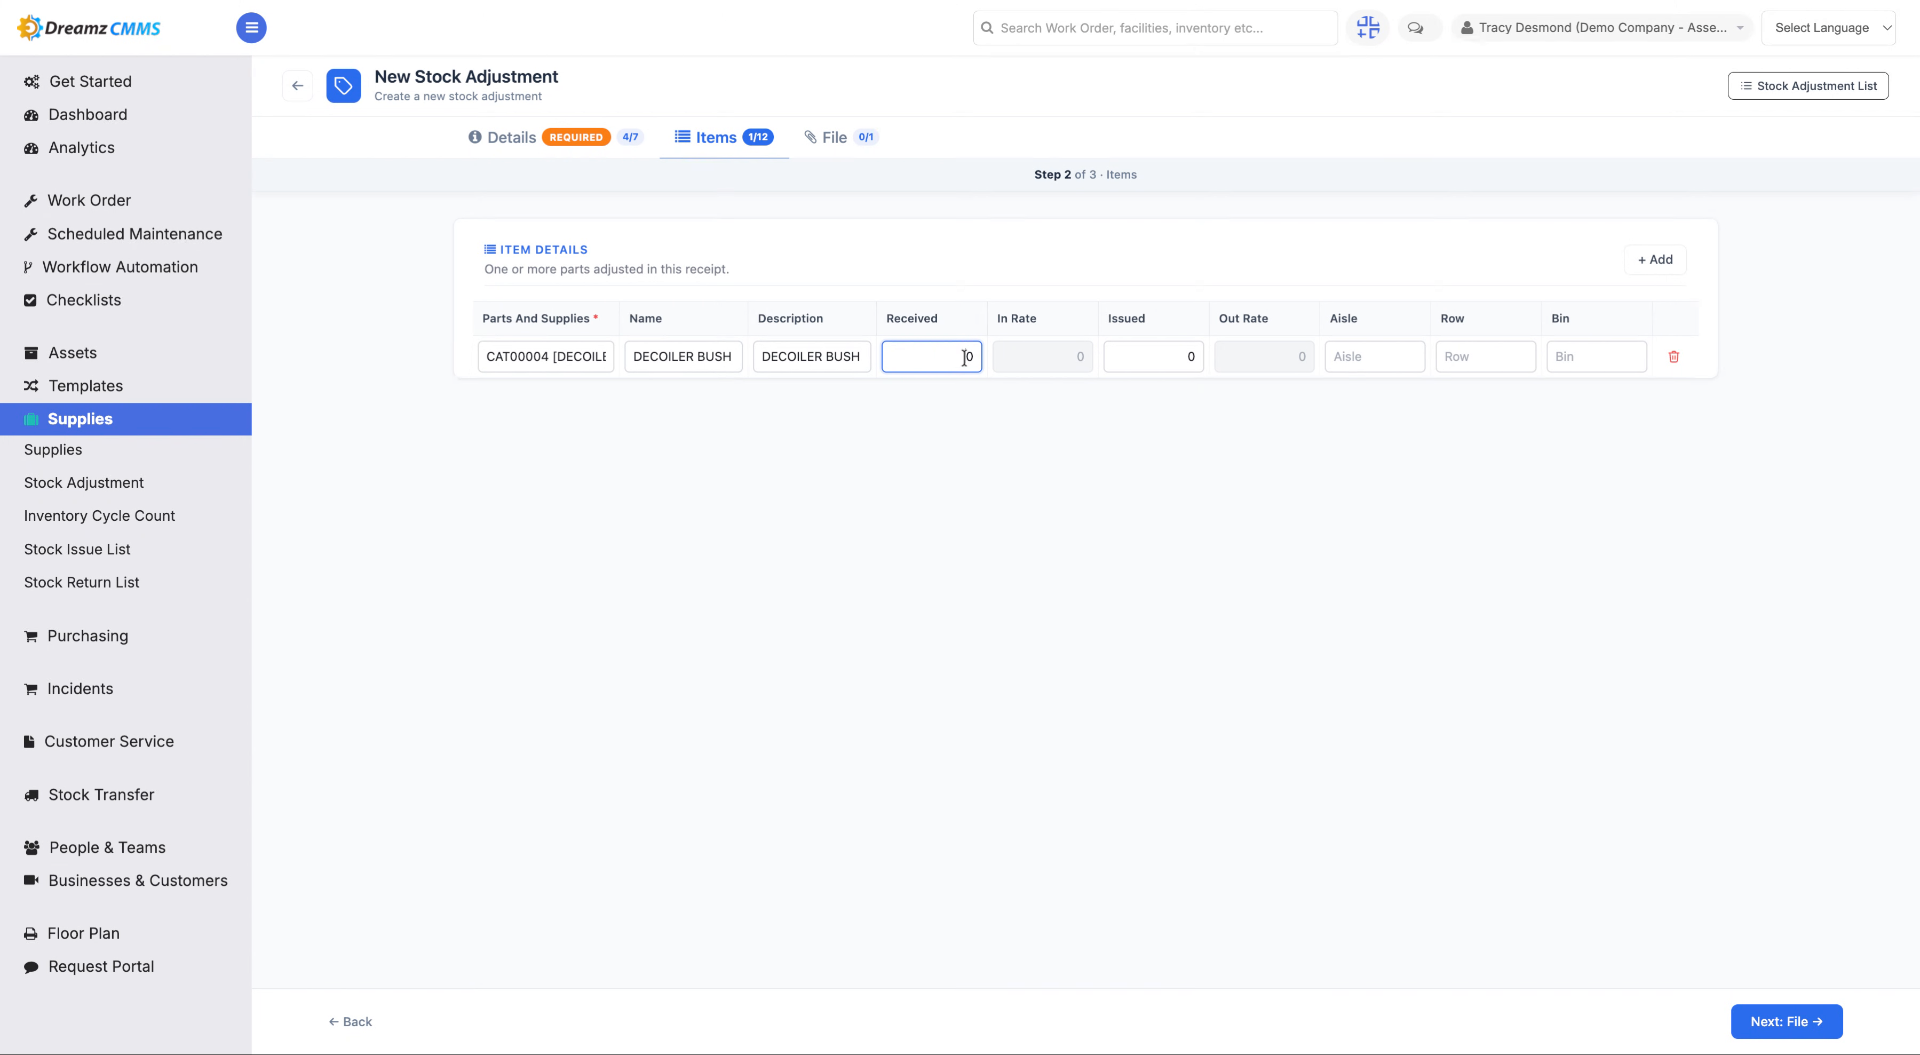The image size is (1920, 1055).
Task: Open the chat messages icon in header
Action: coord(1415,28)
